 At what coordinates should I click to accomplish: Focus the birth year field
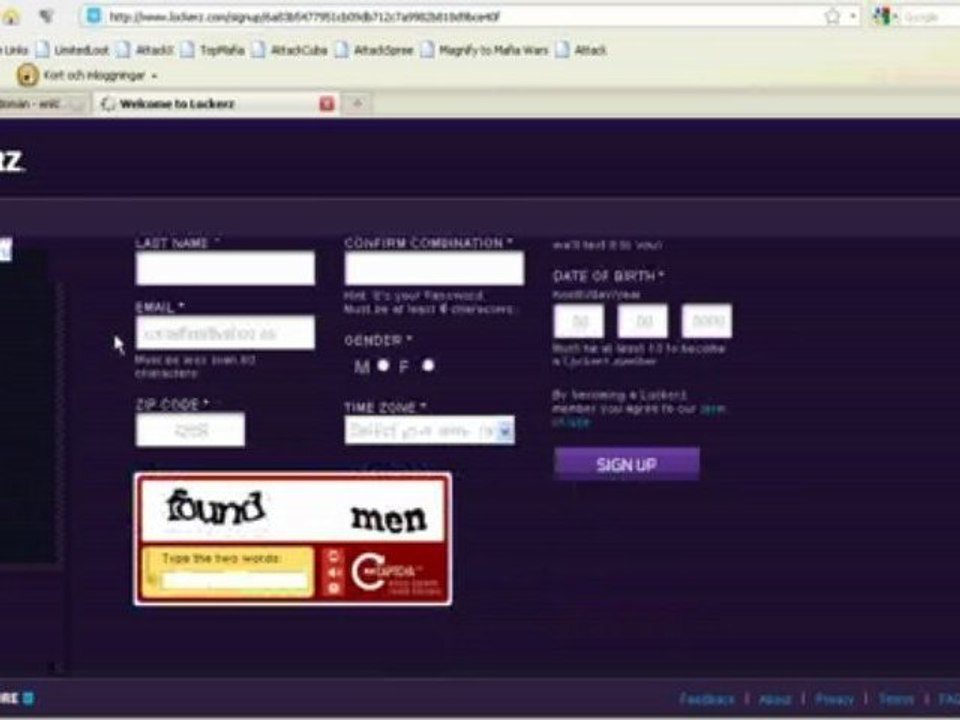pyautogui.click(x=707, y=321)
